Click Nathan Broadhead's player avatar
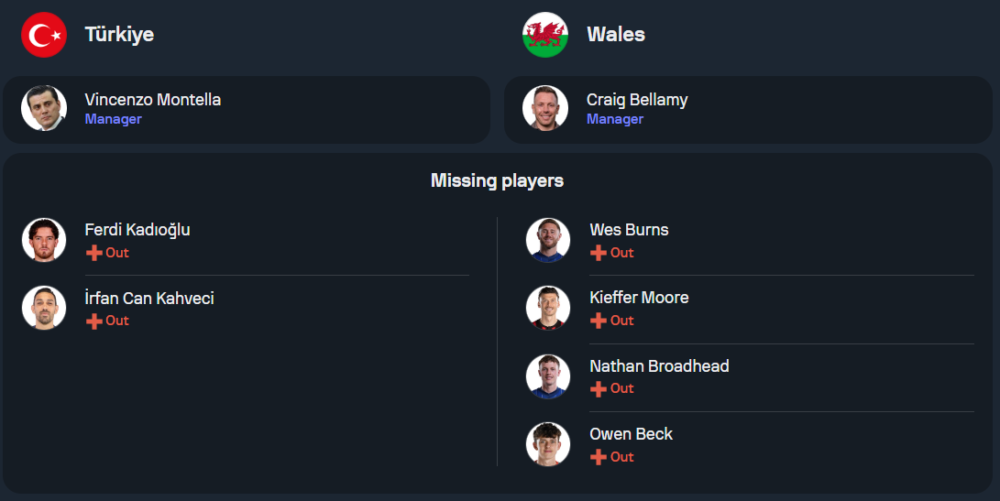 coord(548,376)
